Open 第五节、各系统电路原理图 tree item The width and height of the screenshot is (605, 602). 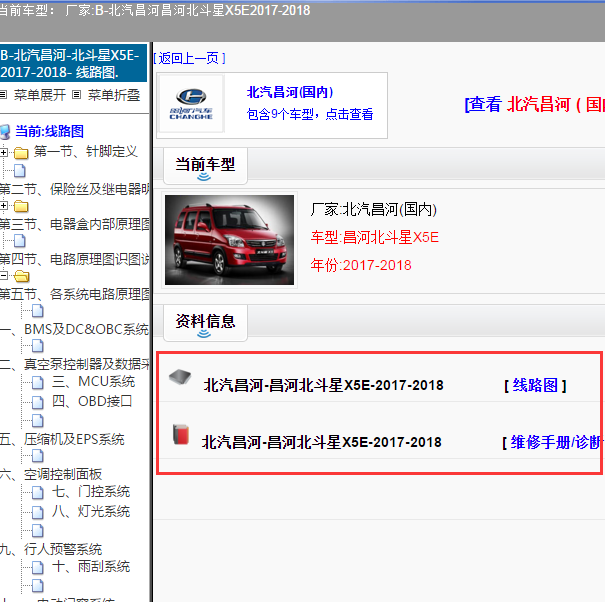[74, 294]
